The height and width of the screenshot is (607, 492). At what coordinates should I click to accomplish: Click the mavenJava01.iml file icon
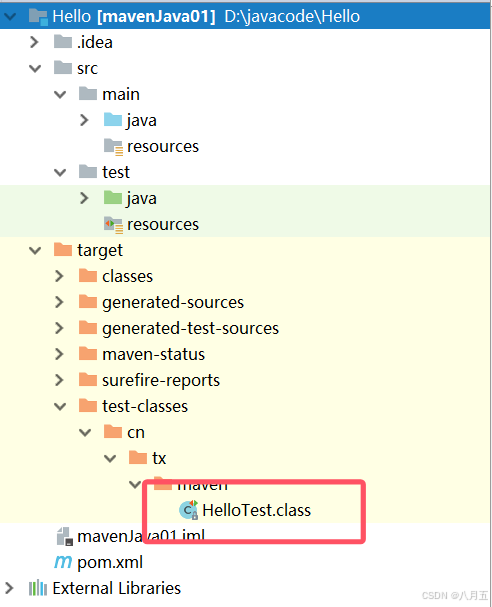point(65,537)
